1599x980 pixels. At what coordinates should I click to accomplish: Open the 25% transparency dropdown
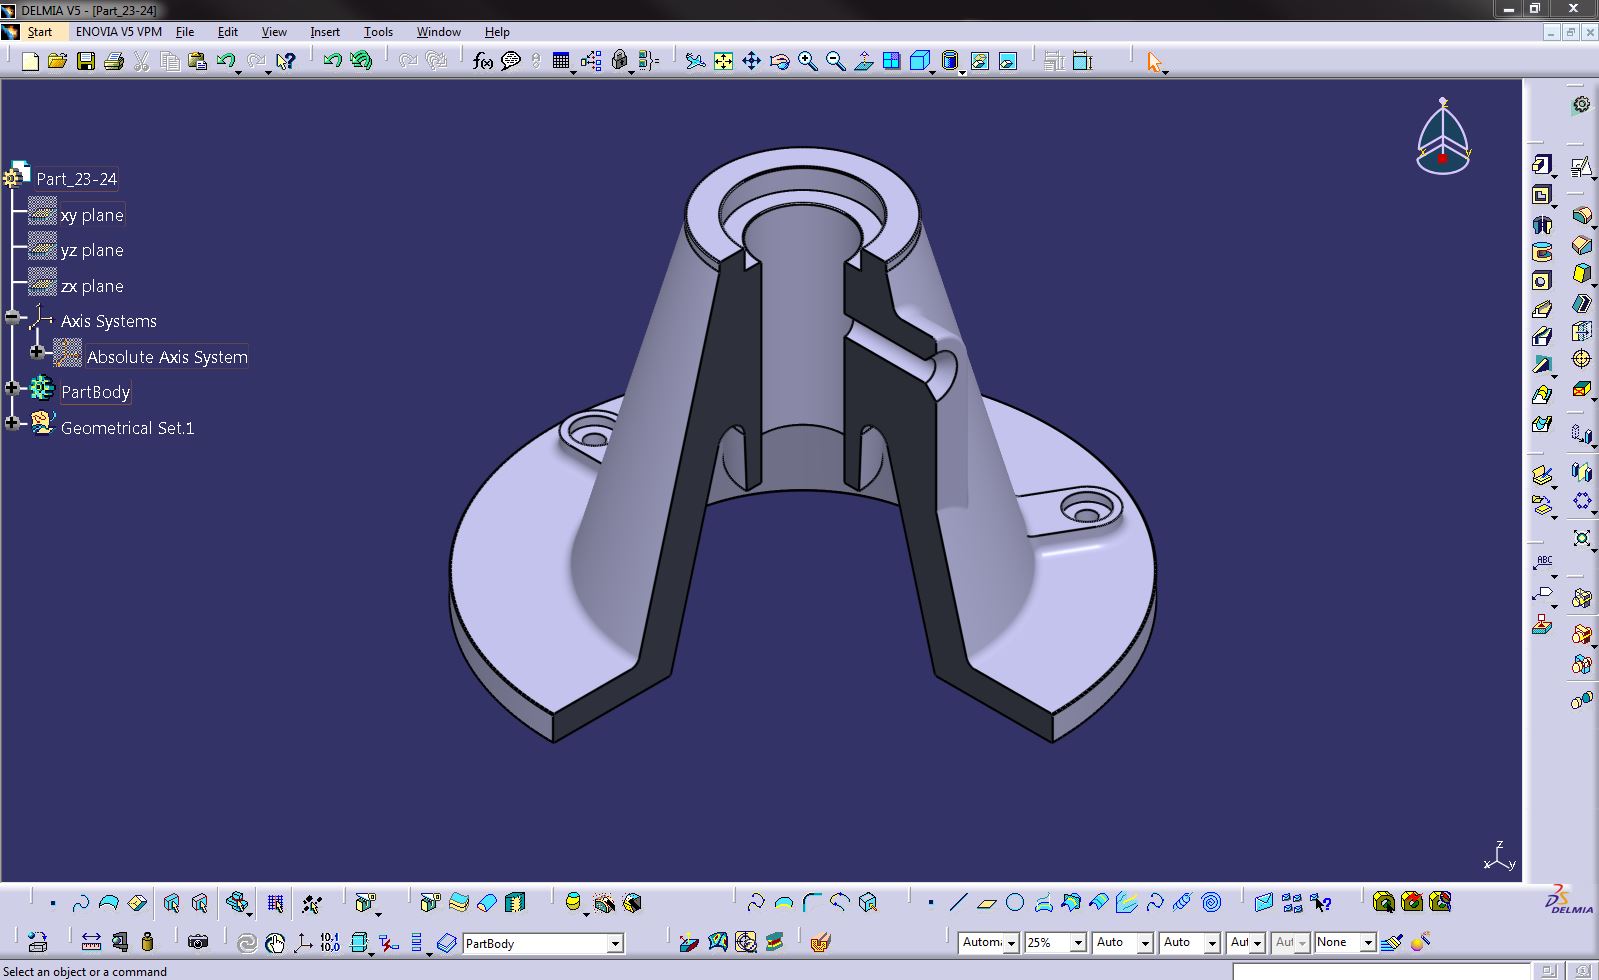click(x=1078, y=942)
